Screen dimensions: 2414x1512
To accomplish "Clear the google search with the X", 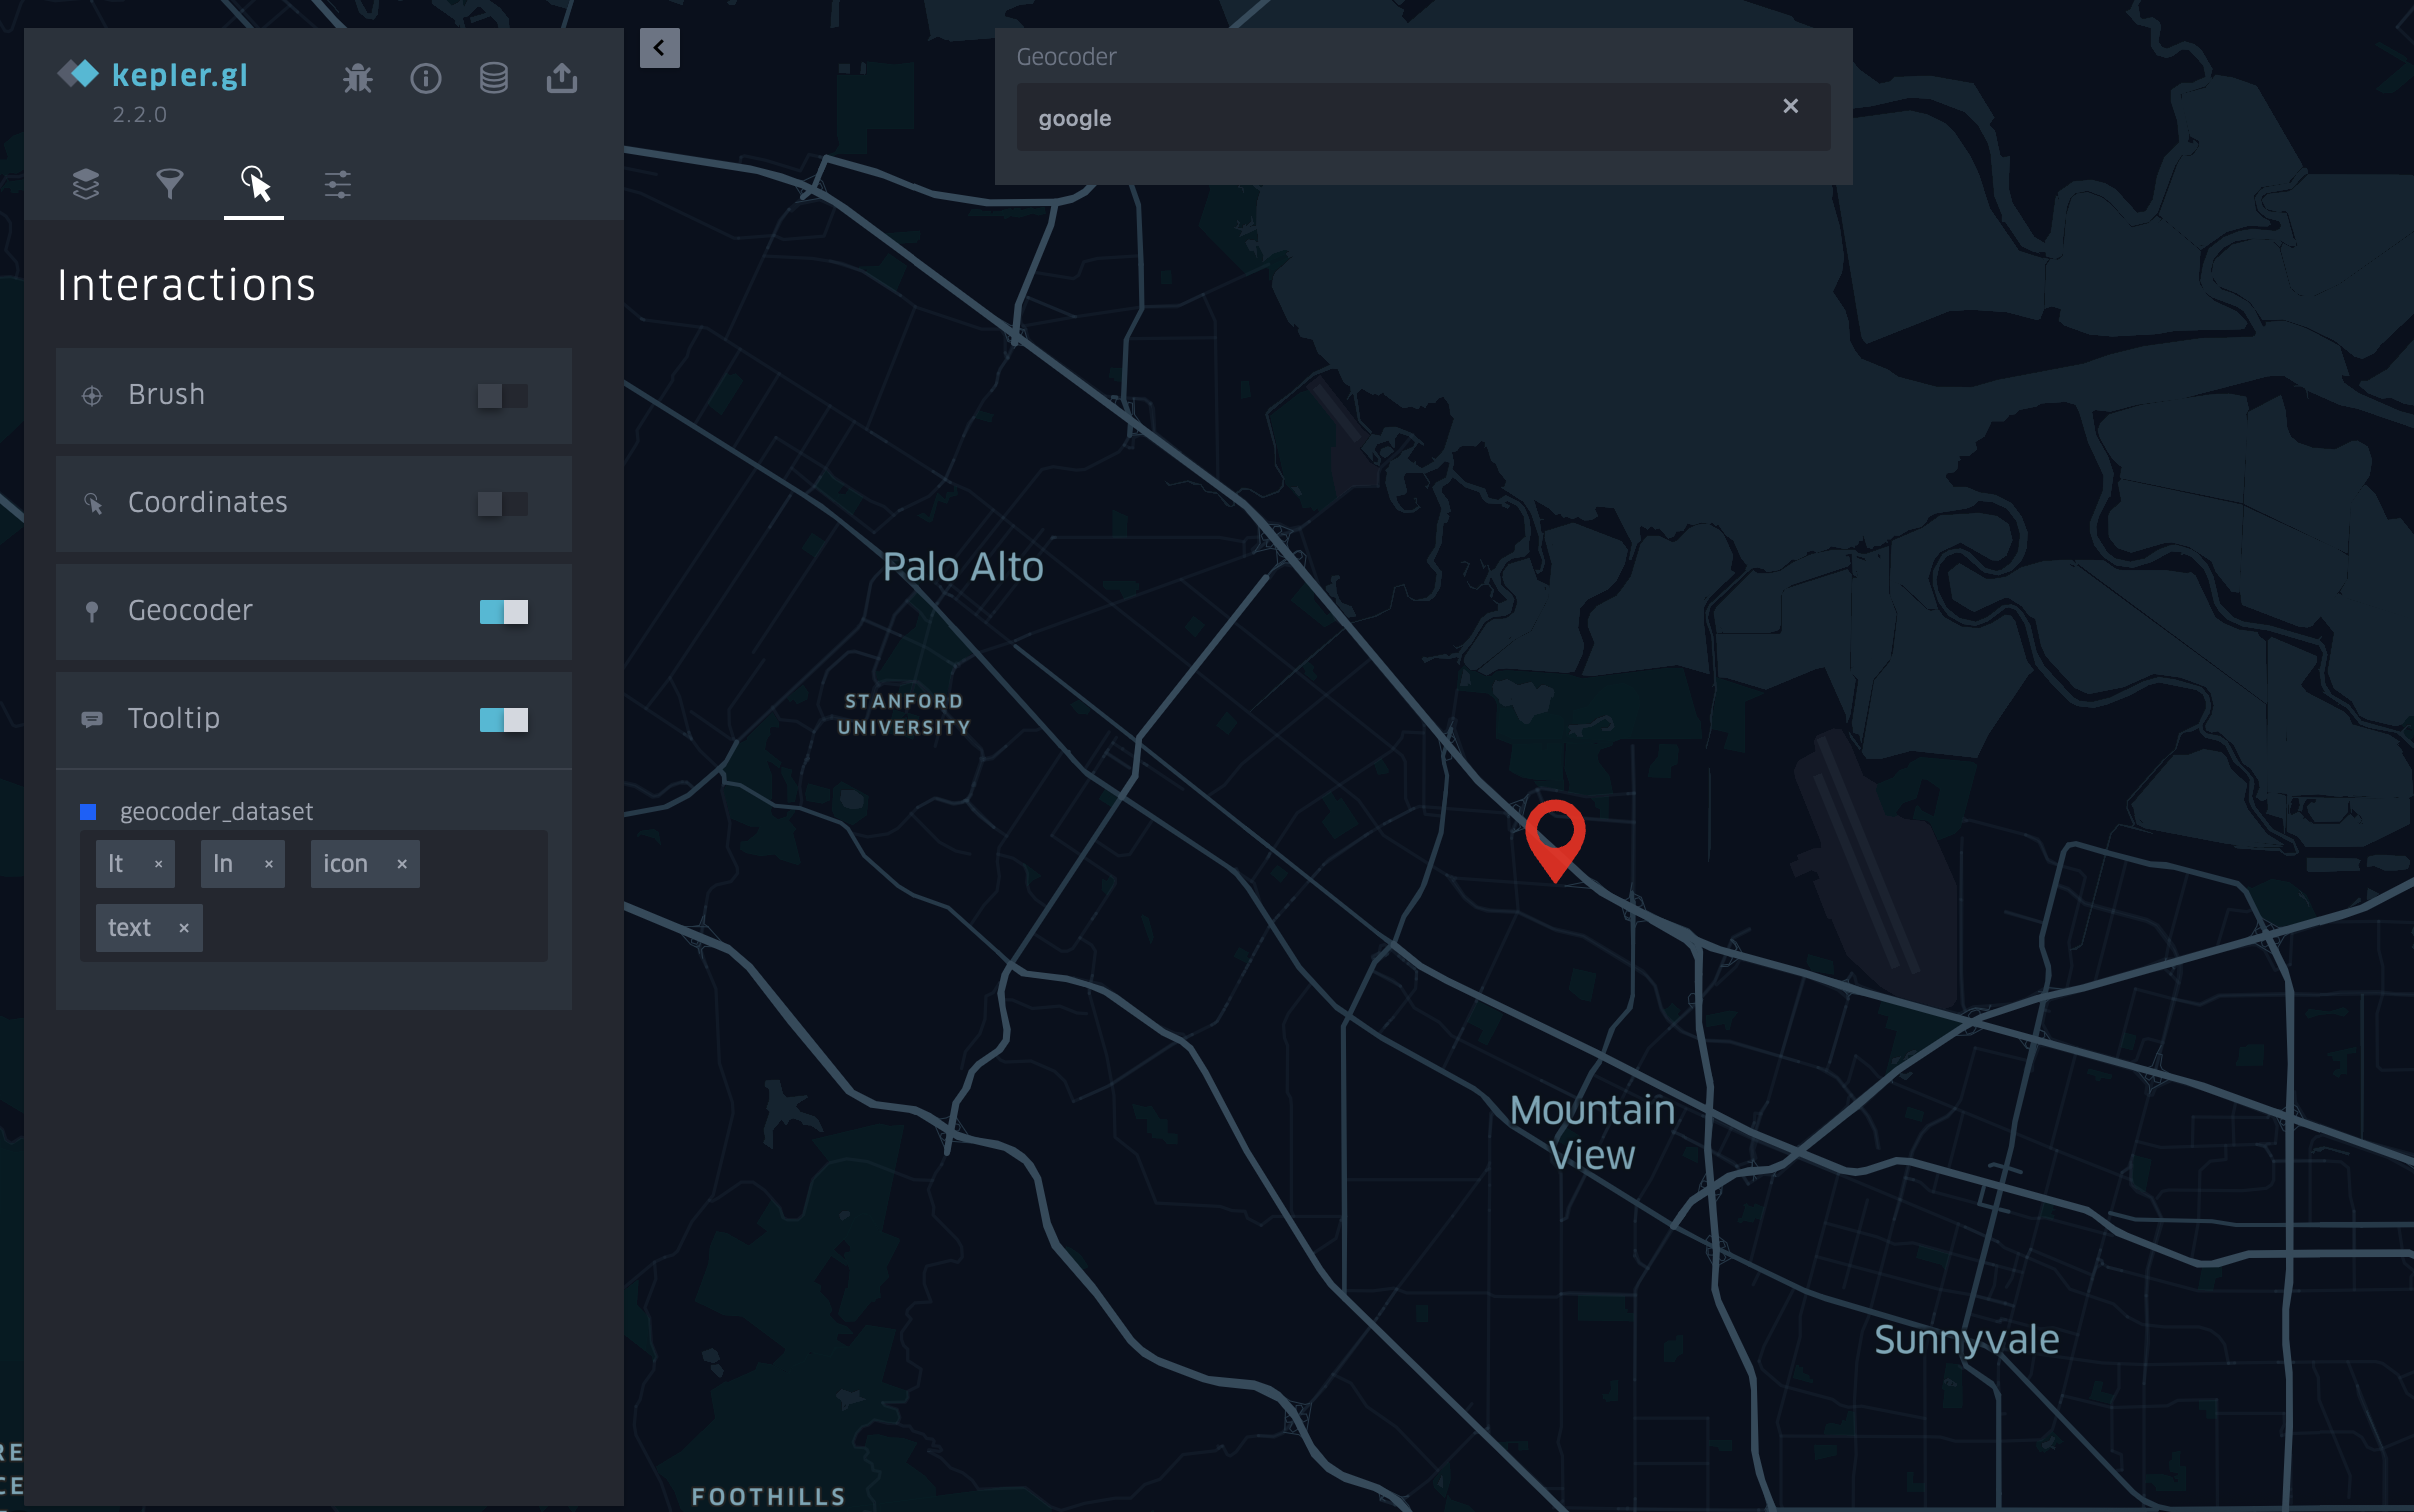I will pyautogui.click(x=1789, y=106).
